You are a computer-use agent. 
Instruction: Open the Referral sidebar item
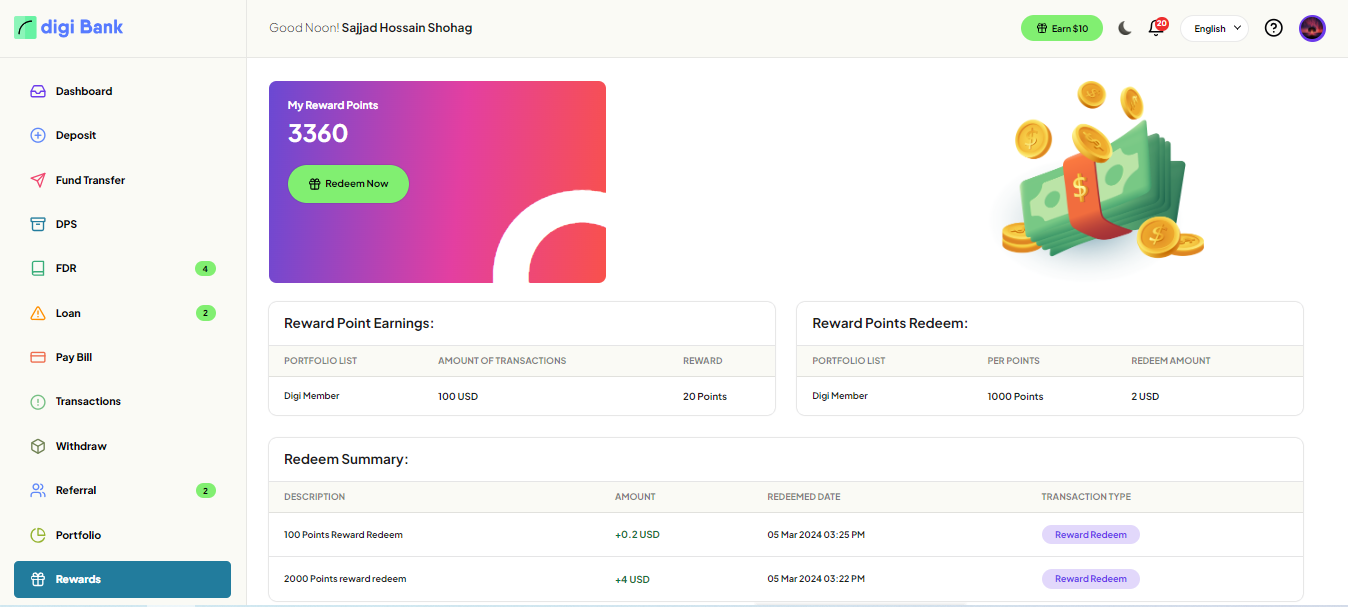(x=76, y=490)
